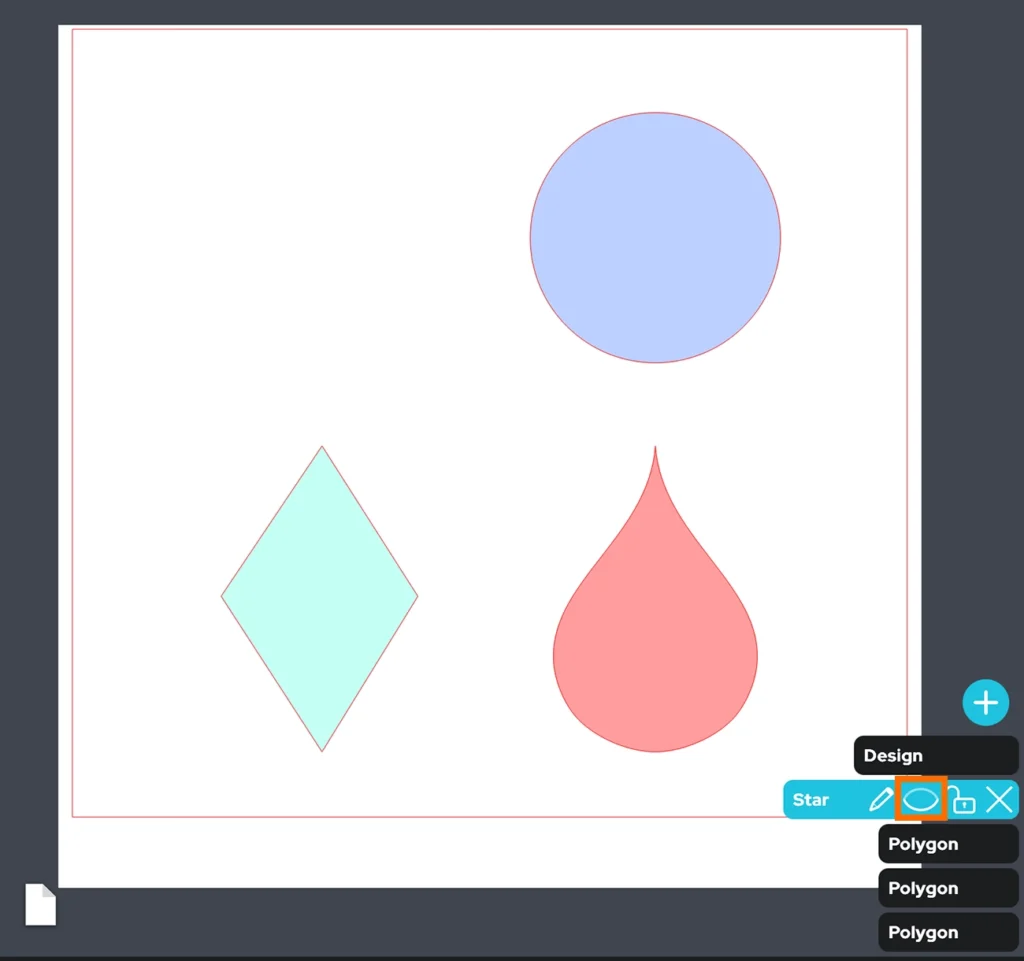The height and width of the screenshot is (961, 1024).
Task: Select the bottom Polygon layer
Action: (946, 932)
